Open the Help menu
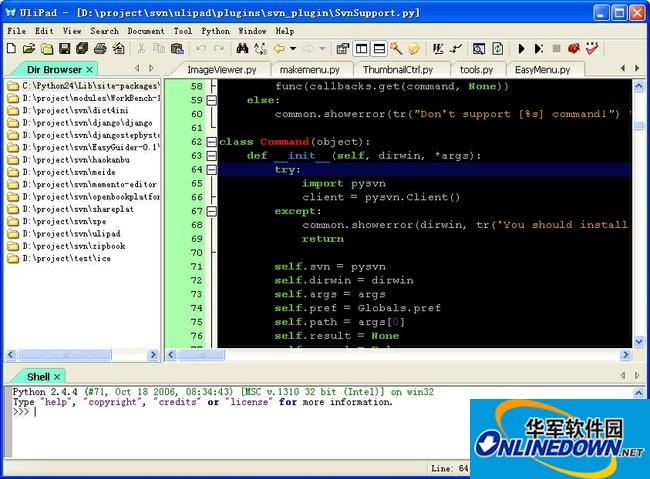The height and width of the screenshot is (479, 650). [x=285, y=31]
